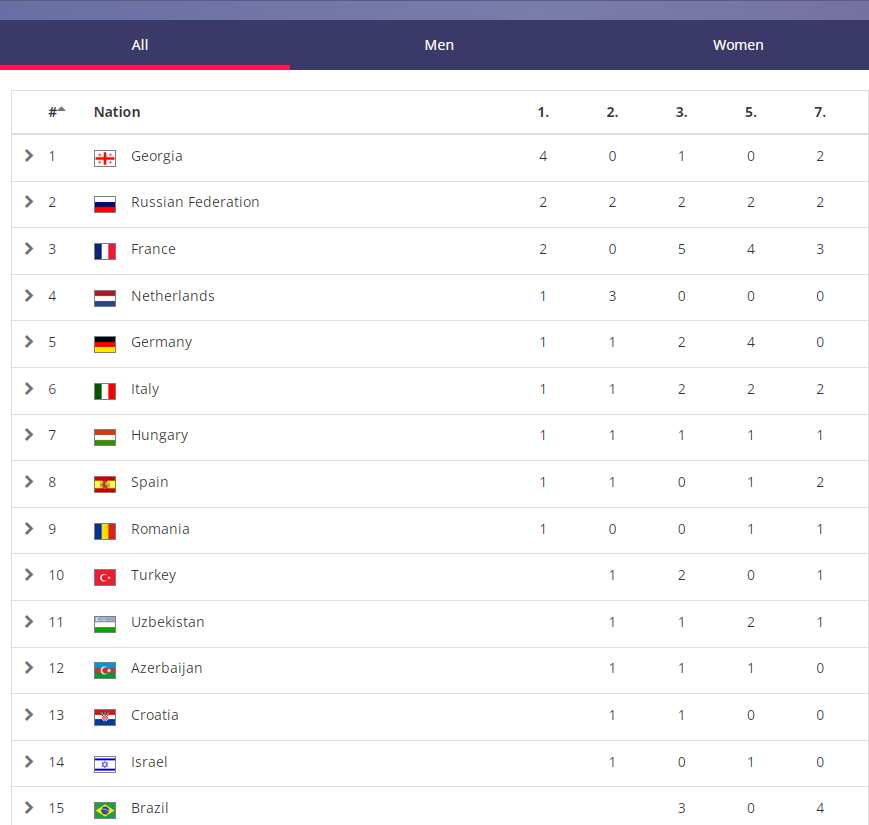
Task: Click the Germany flag icon
Action: 105,344
